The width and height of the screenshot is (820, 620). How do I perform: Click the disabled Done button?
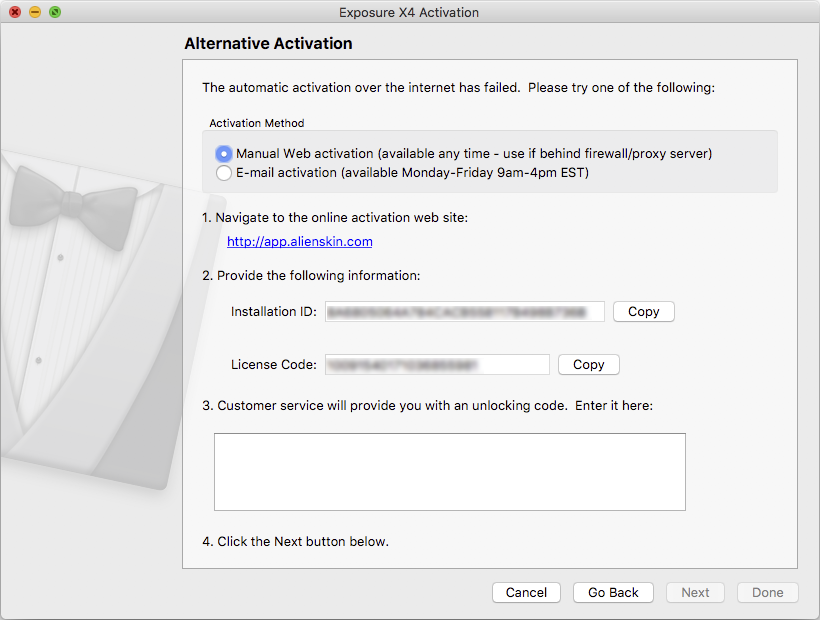pos(768,592)
